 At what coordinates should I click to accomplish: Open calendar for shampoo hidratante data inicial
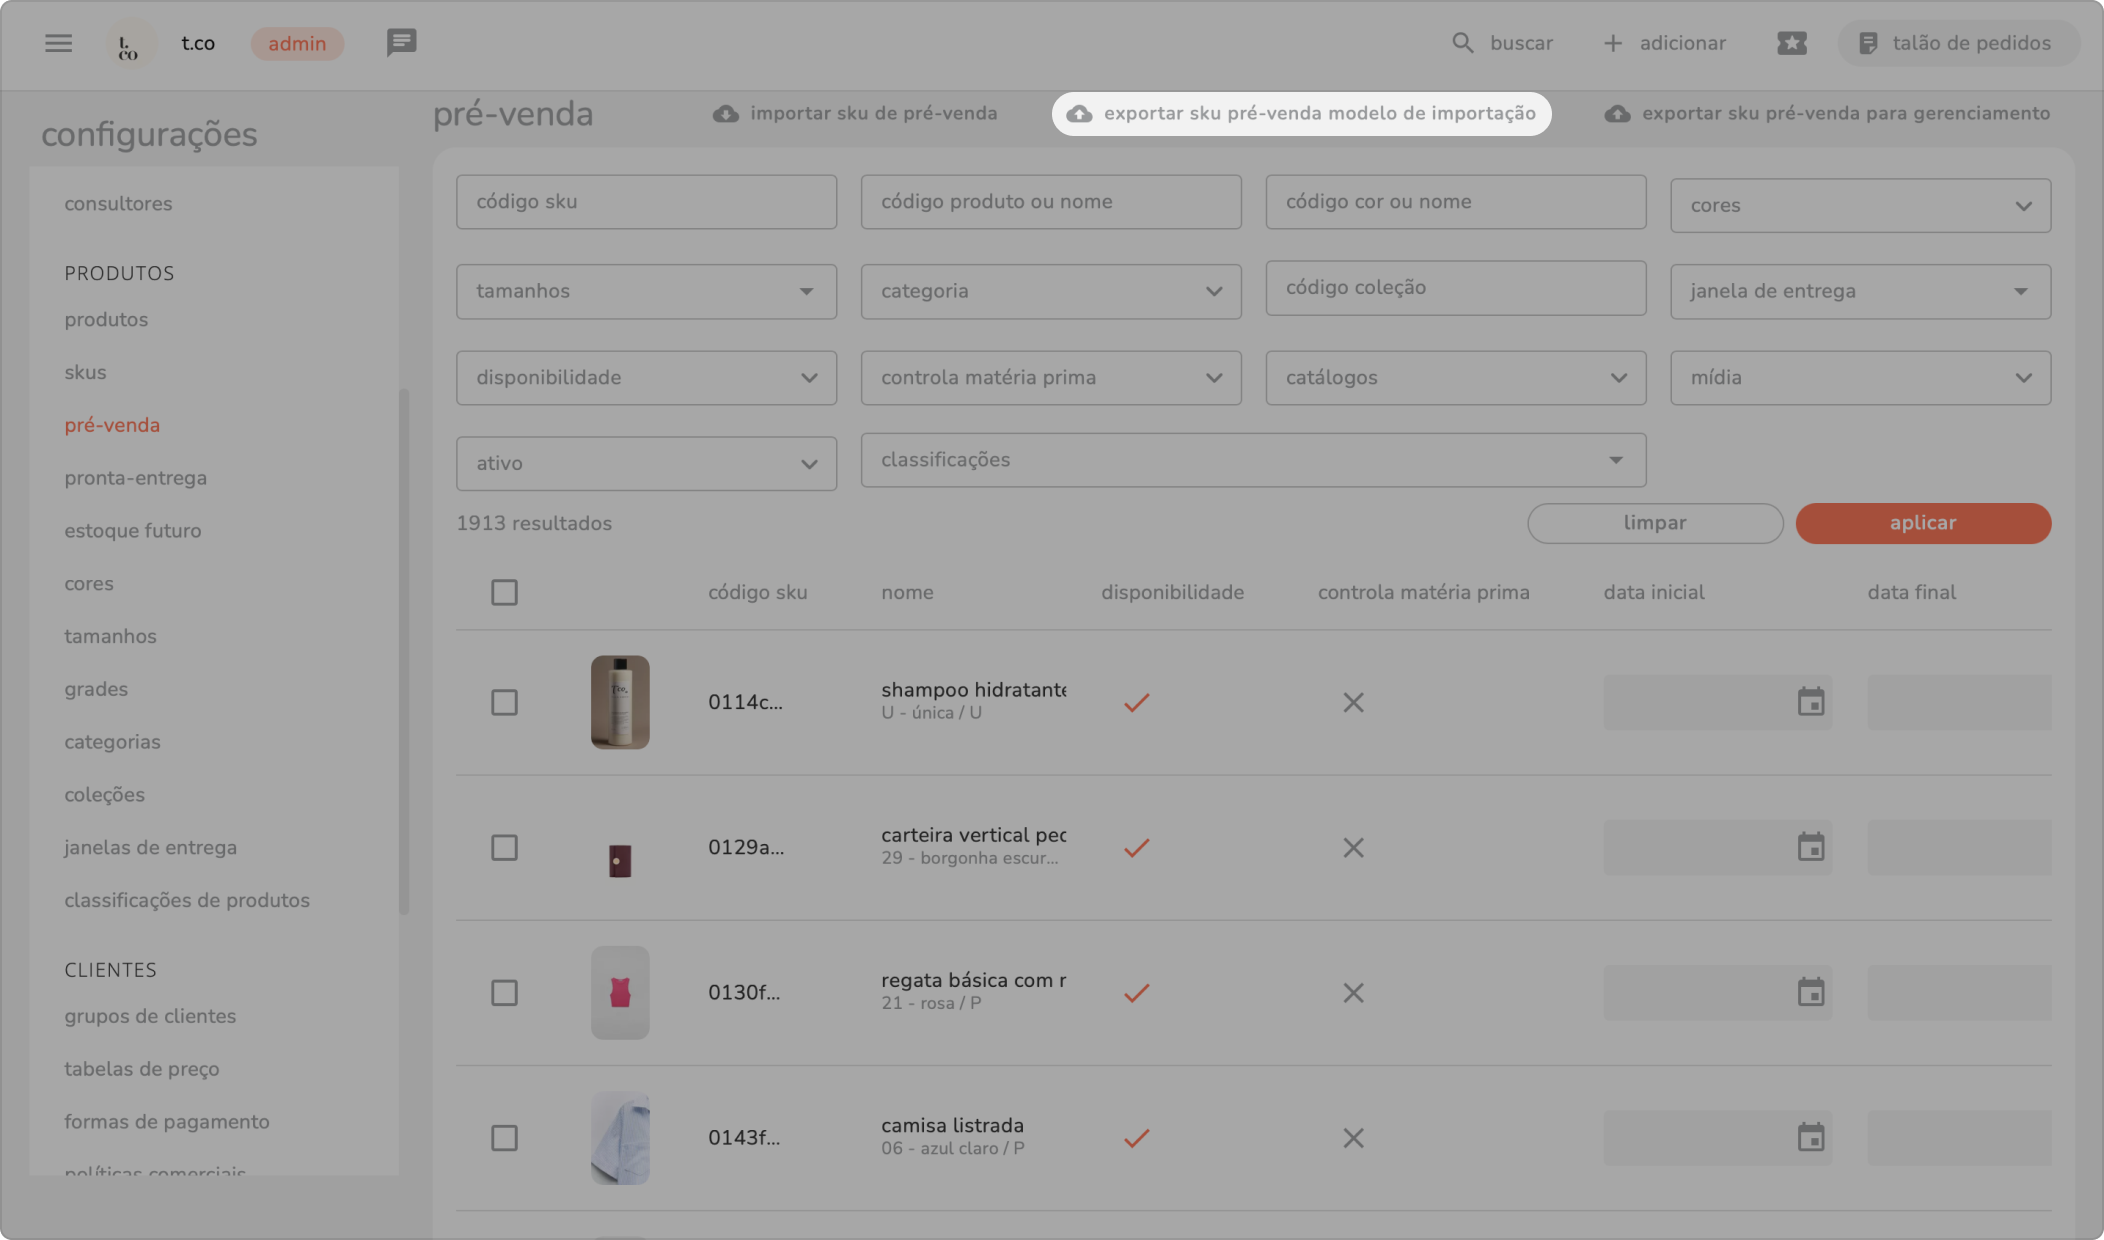click(1810, 702)
